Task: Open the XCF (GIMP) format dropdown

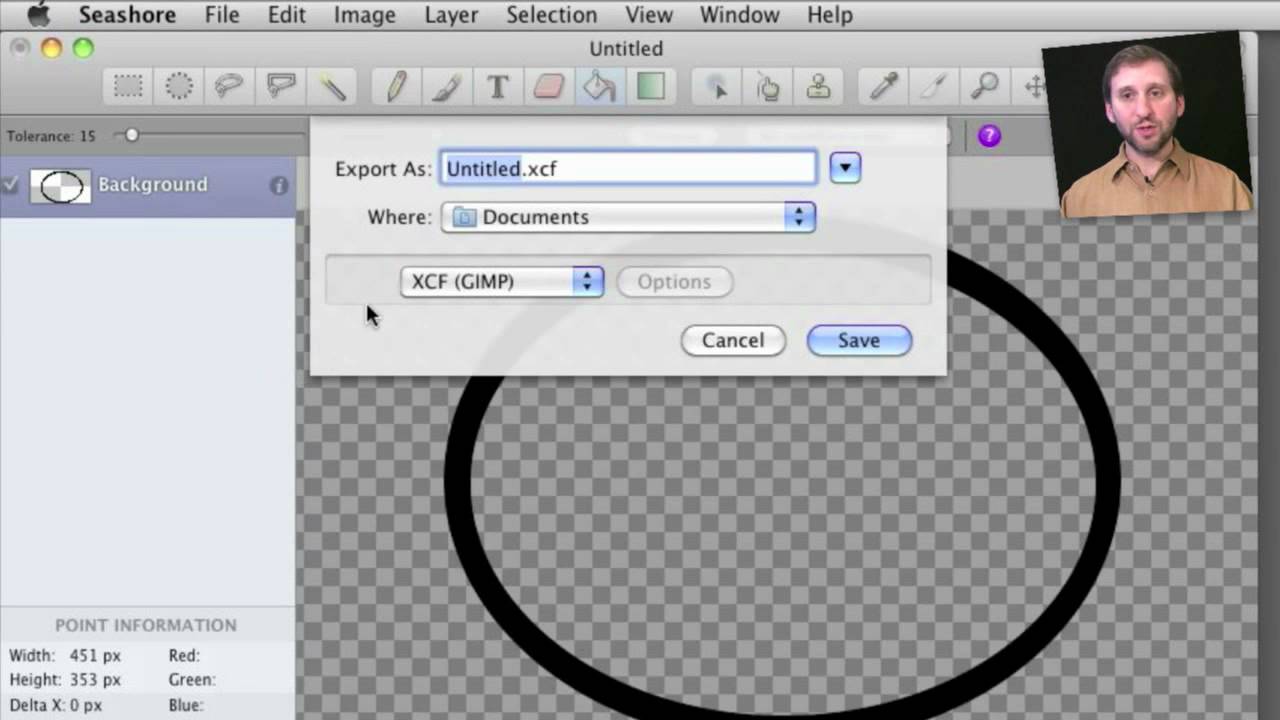Action: [x=502, y=282]
